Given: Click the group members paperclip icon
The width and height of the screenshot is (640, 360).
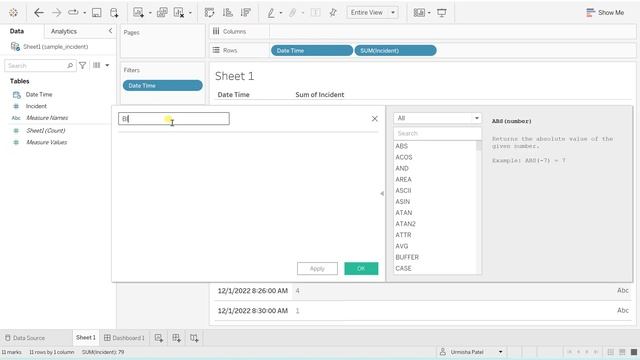Looking at the screenshot, I should click(293, 13).
